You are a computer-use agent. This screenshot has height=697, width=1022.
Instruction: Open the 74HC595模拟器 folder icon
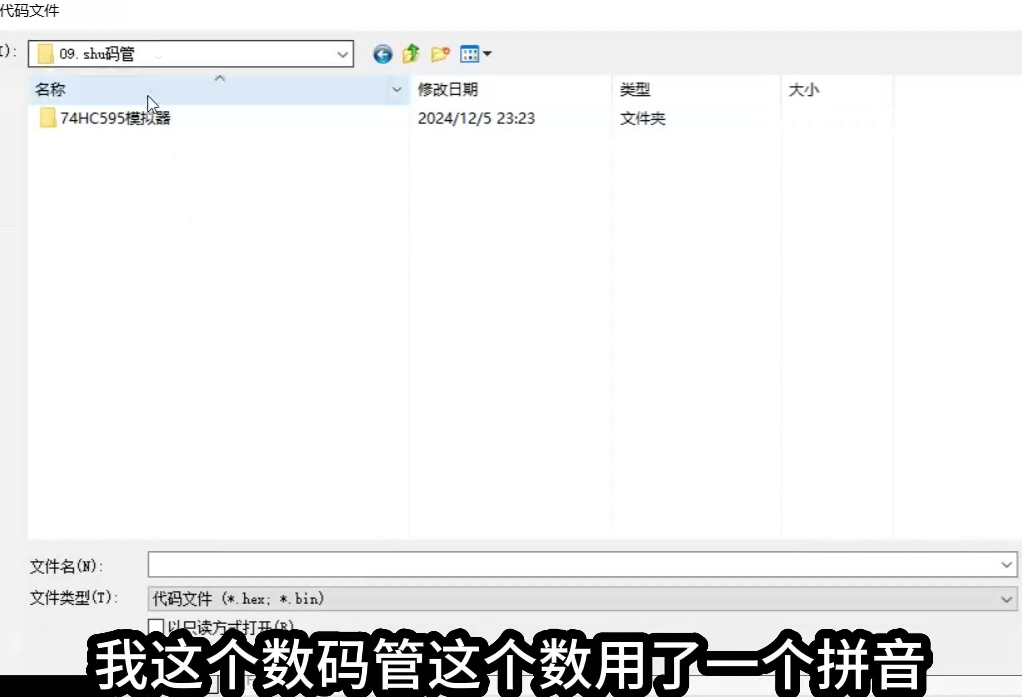pos(47,118)
